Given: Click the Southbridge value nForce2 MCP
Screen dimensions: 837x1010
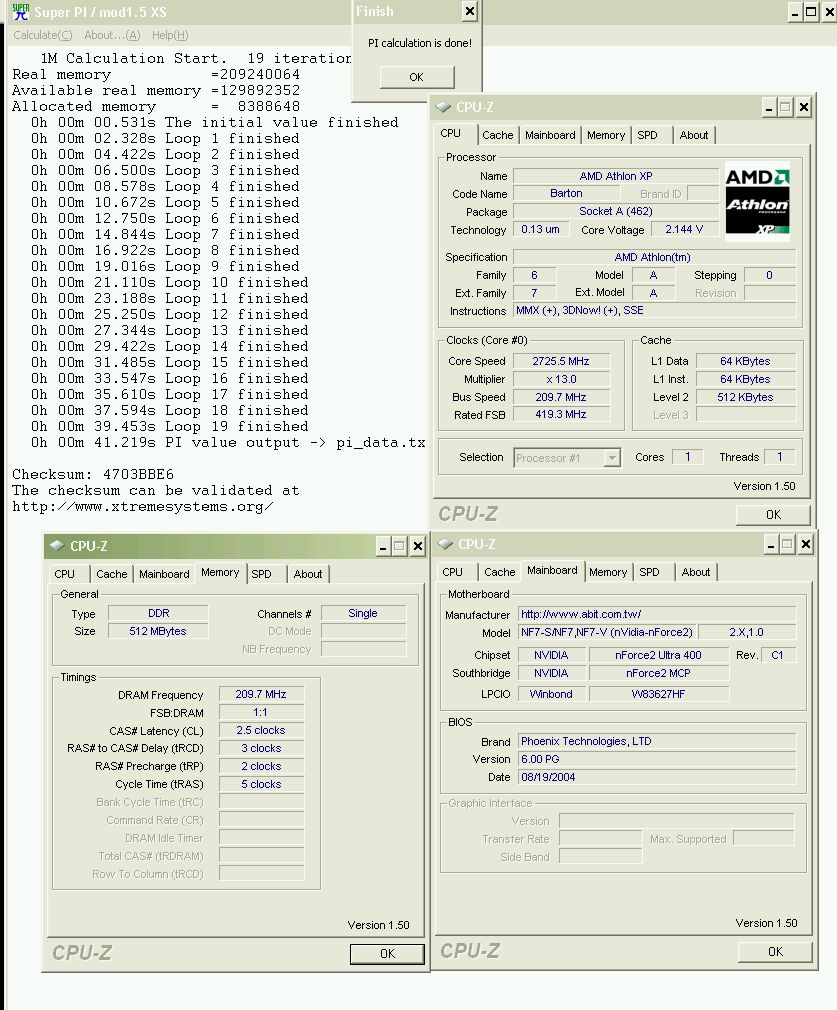Looking at the screenshot, I should click(659, 673).
